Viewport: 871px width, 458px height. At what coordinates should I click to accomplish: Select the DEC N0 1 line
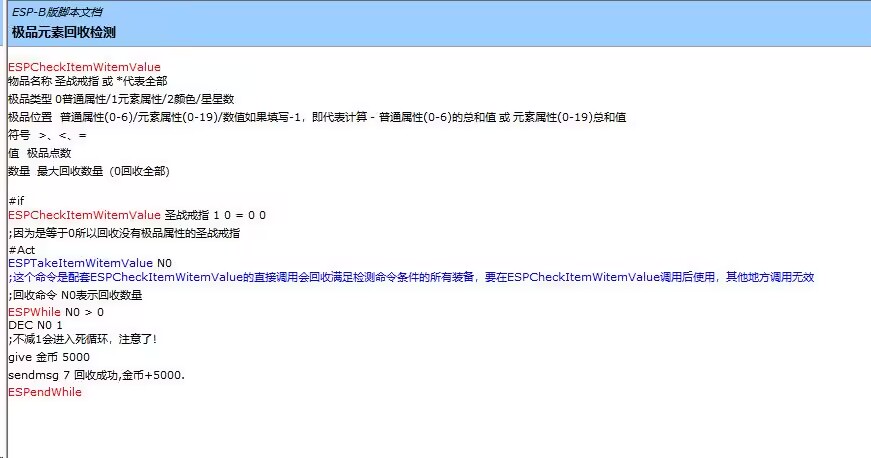35,325
